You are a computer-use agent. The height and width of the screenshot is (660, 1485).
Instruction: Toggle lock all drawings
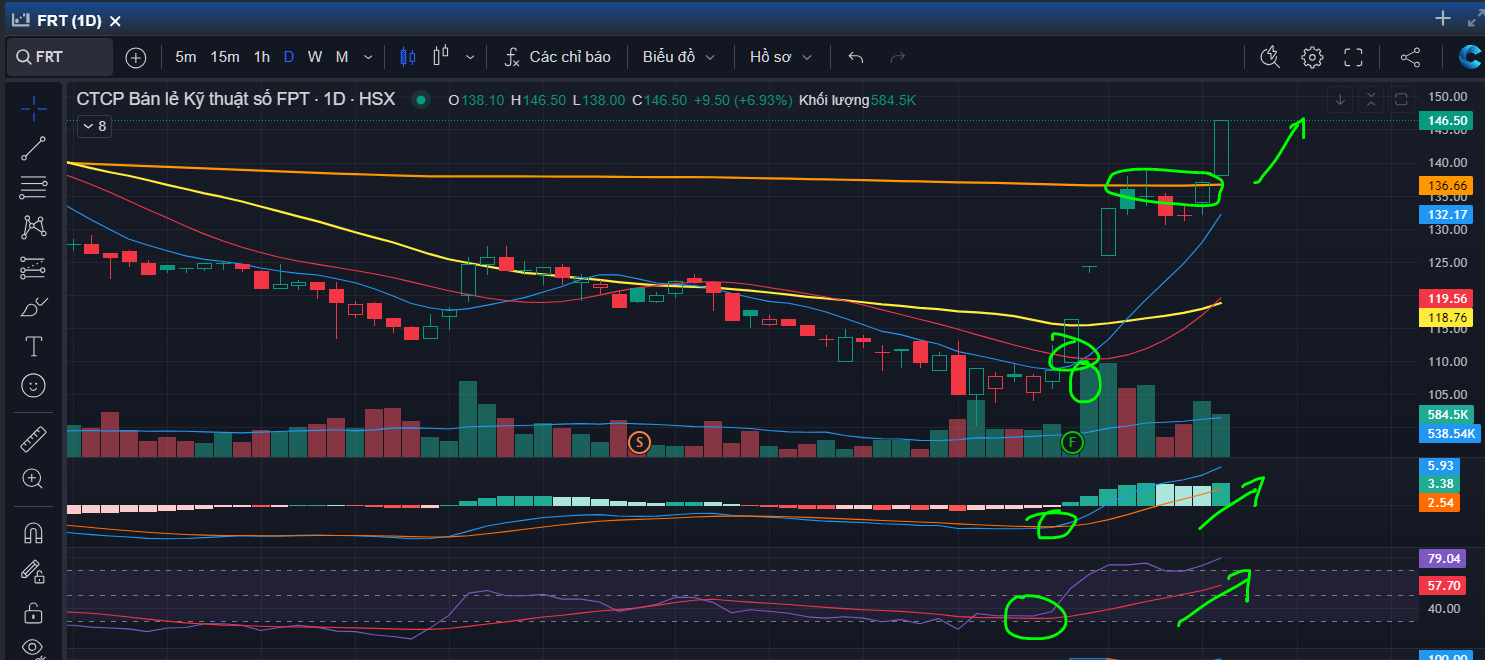[x=34, y=612]
